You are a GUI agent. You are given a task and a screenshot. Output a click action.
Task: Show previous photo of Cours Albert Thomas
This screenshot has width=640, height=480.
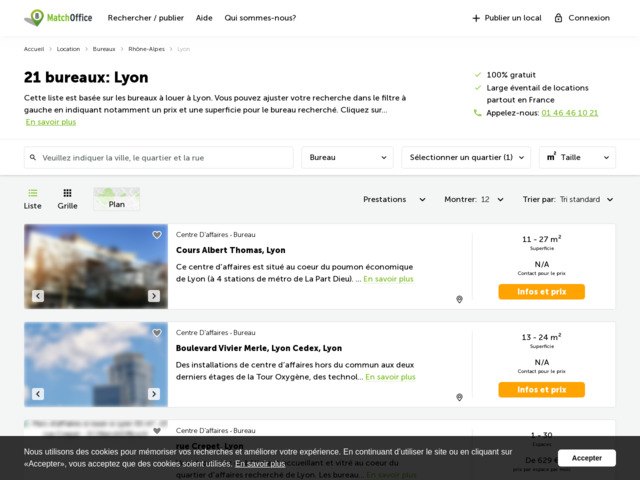tap(38, 296)
